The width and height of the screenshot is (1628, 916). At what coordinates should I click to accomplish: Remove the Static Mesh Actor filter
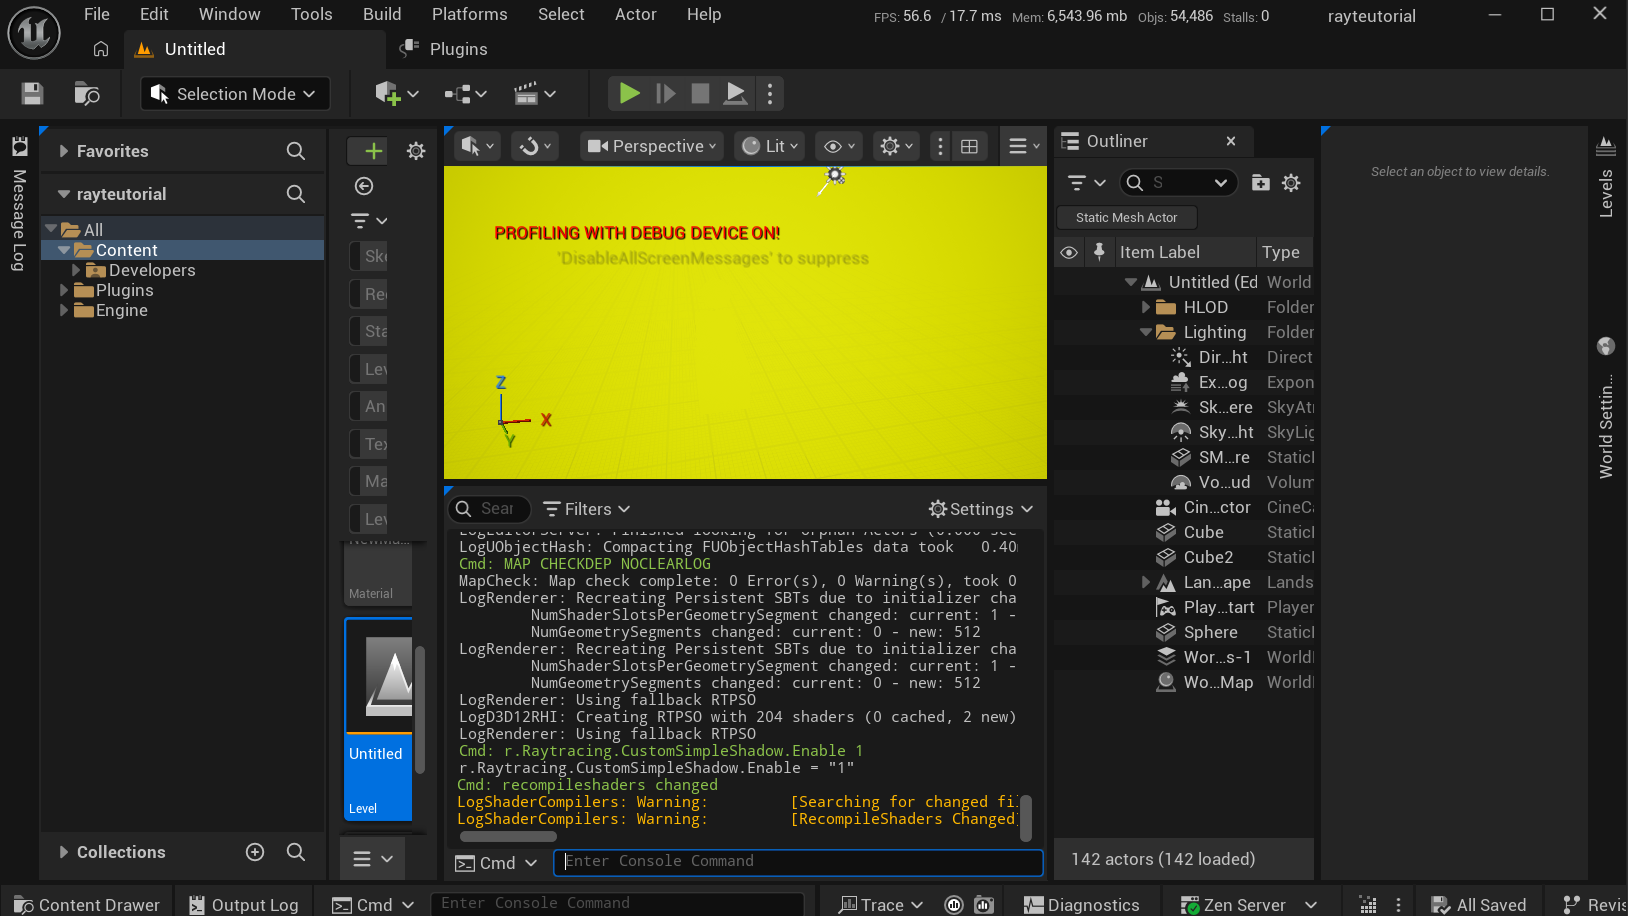click(x=1126, y=217)
